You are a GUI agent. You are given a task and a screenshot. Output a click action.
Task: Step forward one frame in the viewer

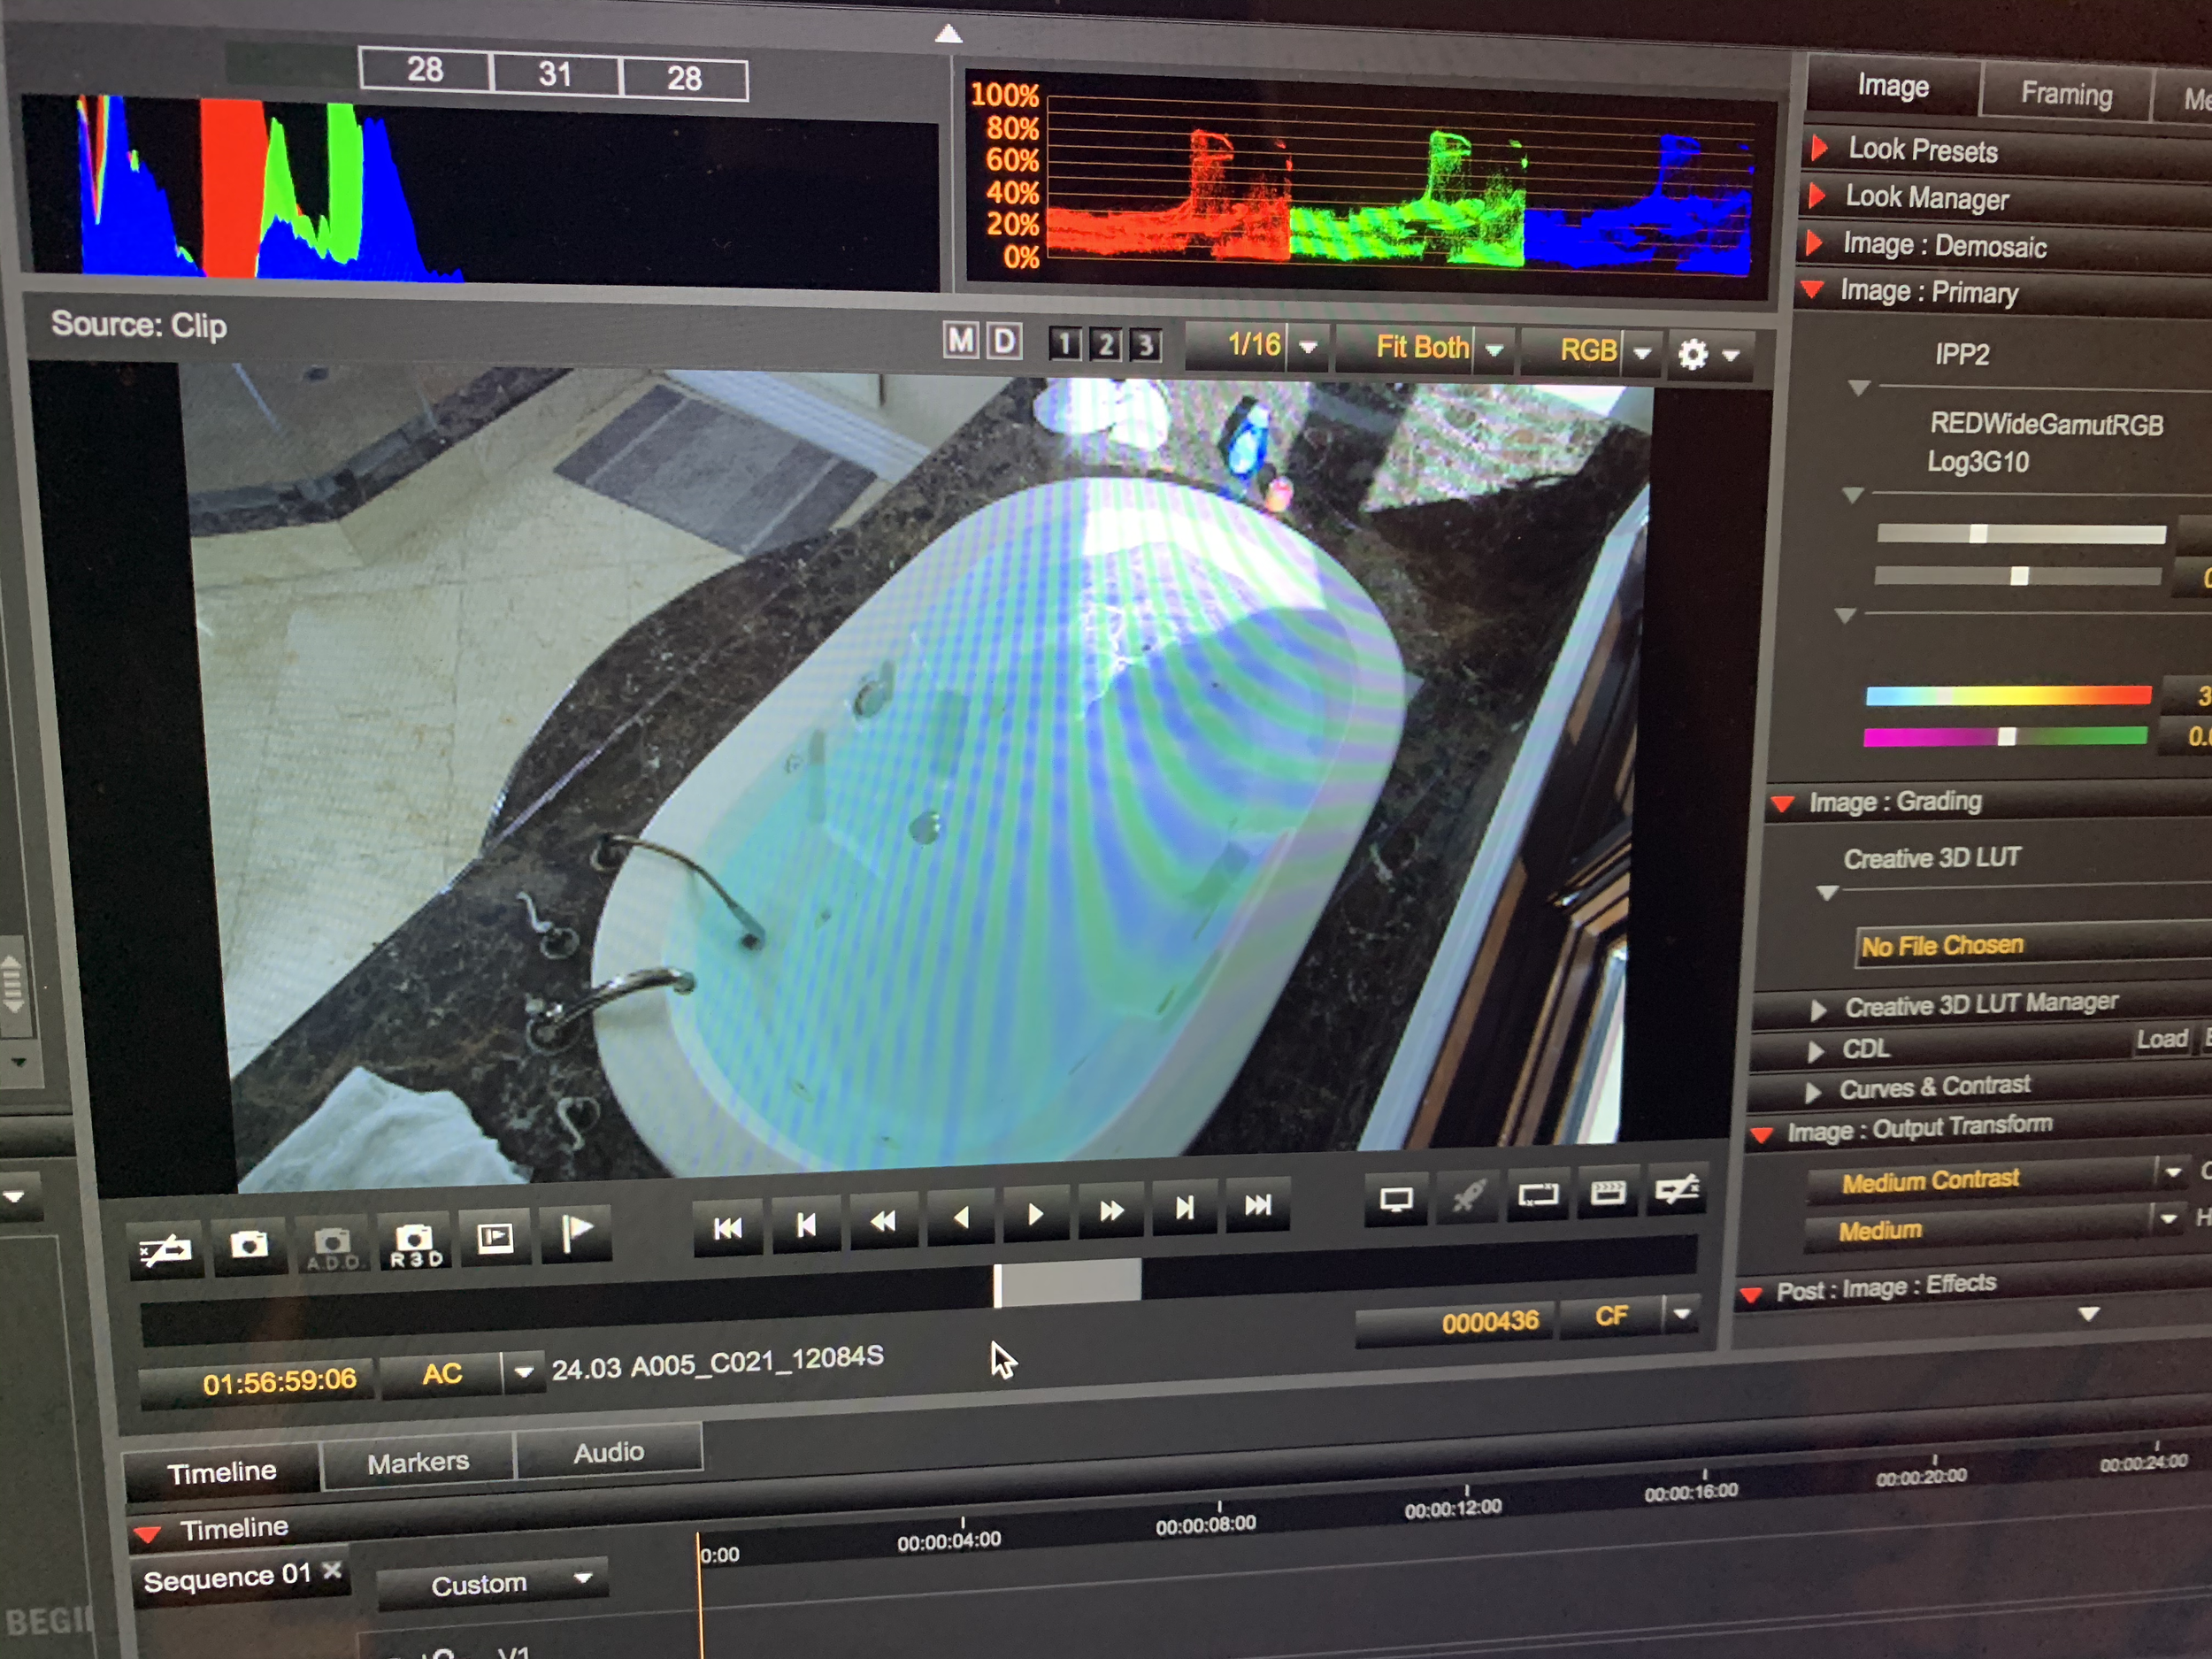[1184, 1208]
